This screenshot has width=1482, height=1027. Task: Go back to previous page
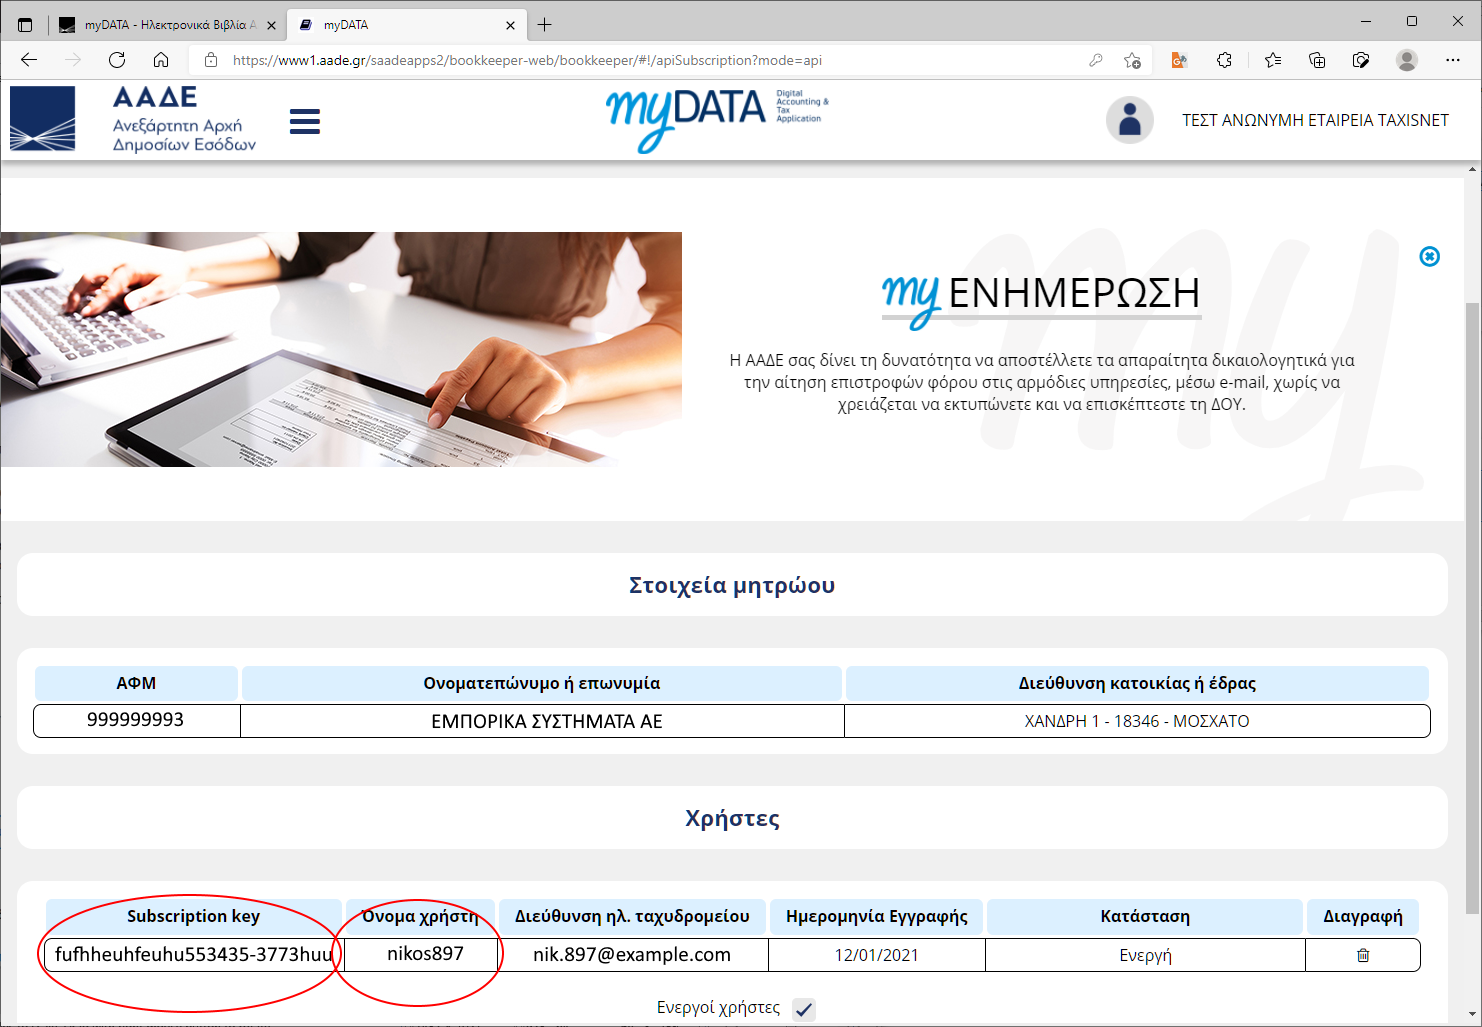[x=29, y=60]
